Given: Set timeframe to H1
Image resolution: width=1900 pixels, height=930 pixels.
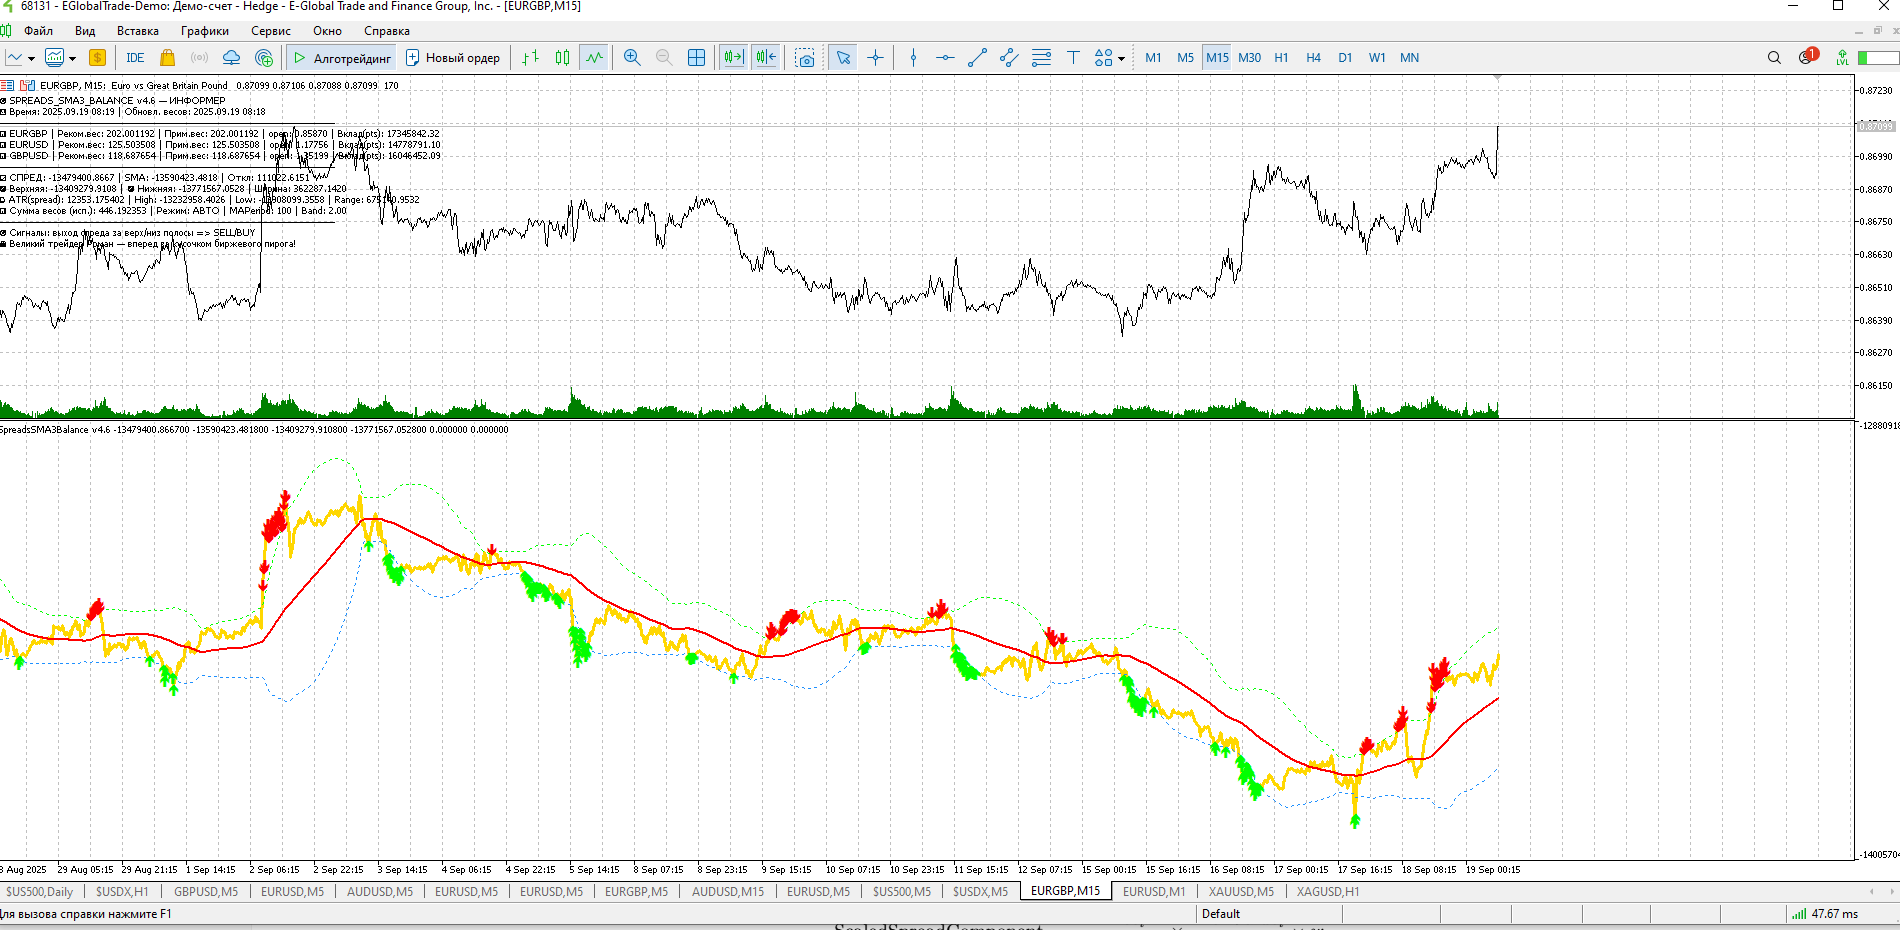Looking at the screenshot, I should tap(1281, 58).
